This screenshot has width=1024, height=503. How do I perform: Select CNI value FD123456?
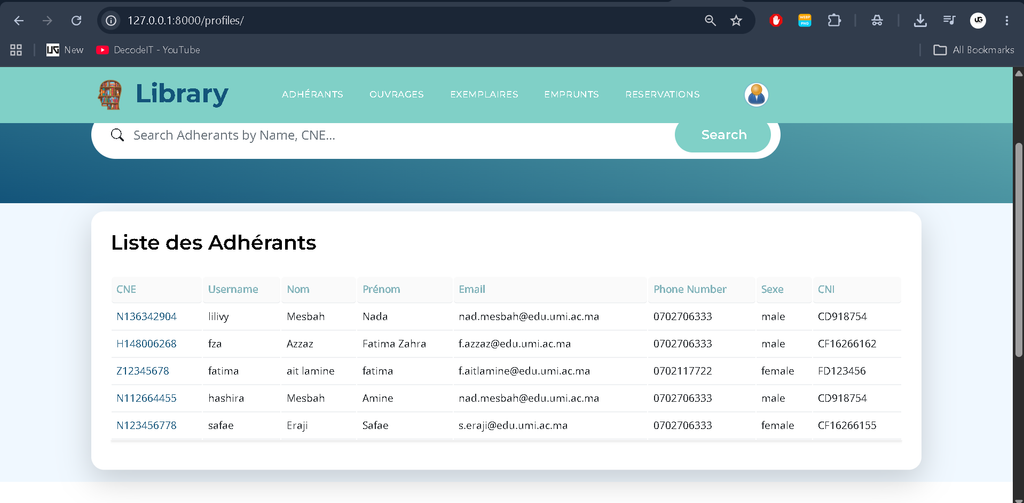842,371
